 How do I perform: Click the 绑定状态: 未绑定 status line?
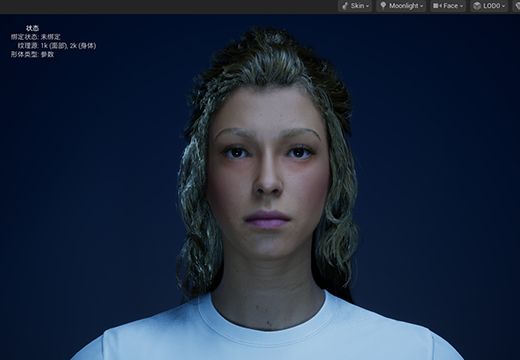36,37
